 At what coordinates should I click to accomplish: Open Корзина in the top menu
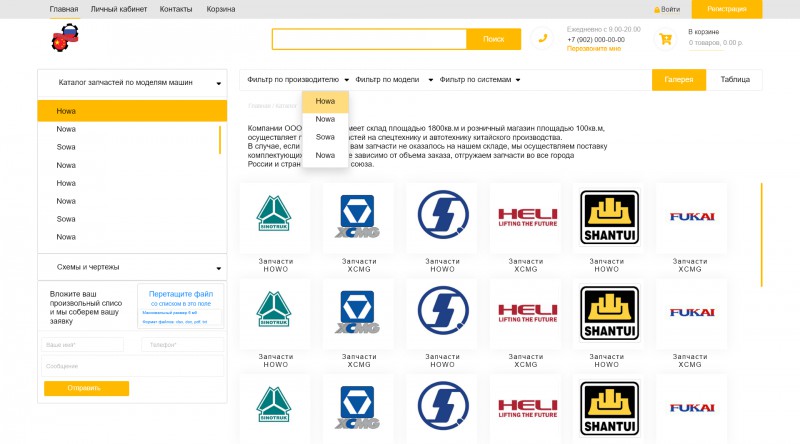coord(221,9)
